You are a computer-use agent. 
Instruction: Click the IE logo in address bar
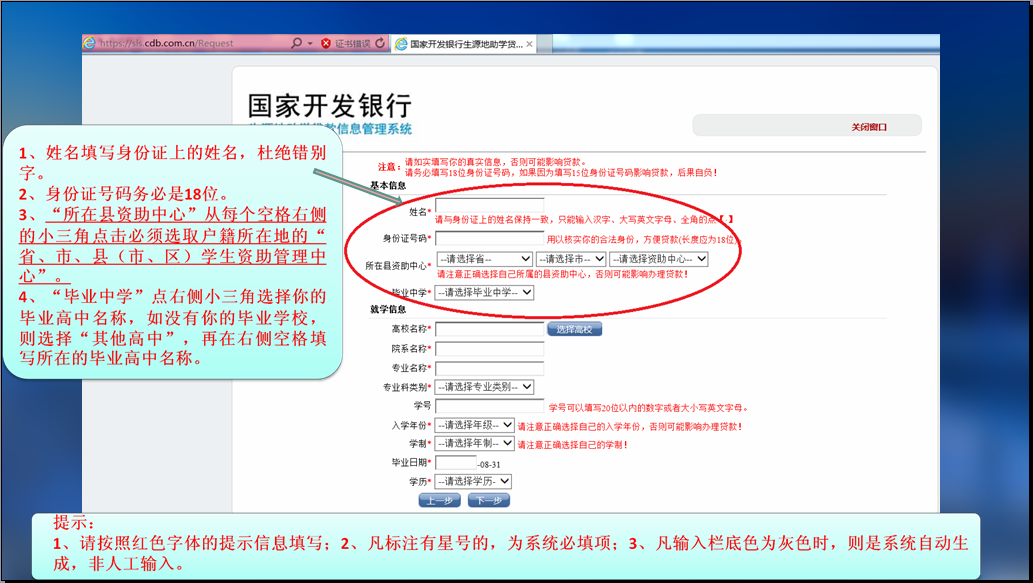pyautogui.click(x=90, y=44)
